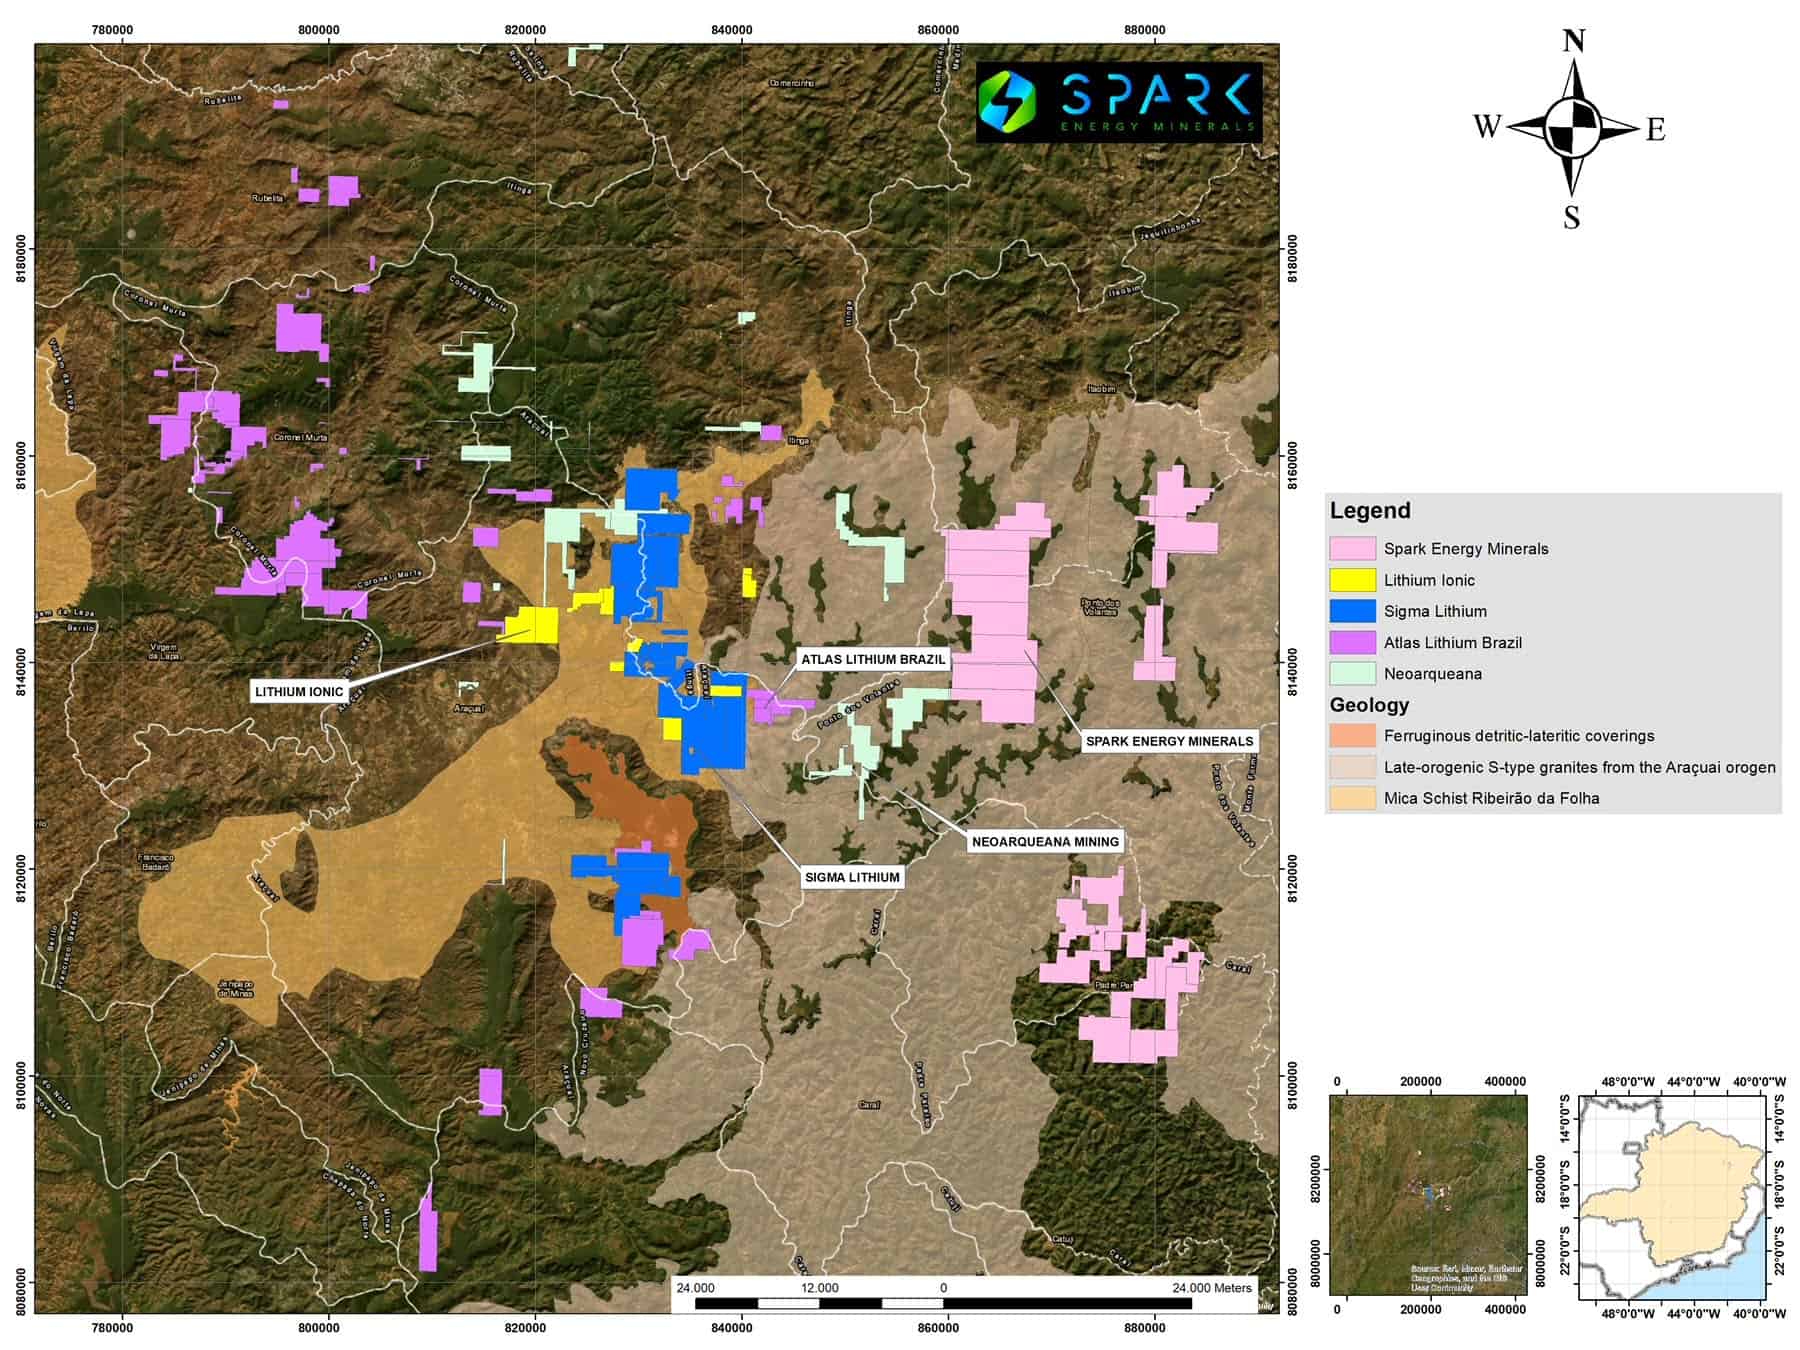Click the NEOARQUEANA MINING callout label

pyautogui.click(x=1045, y=841)
